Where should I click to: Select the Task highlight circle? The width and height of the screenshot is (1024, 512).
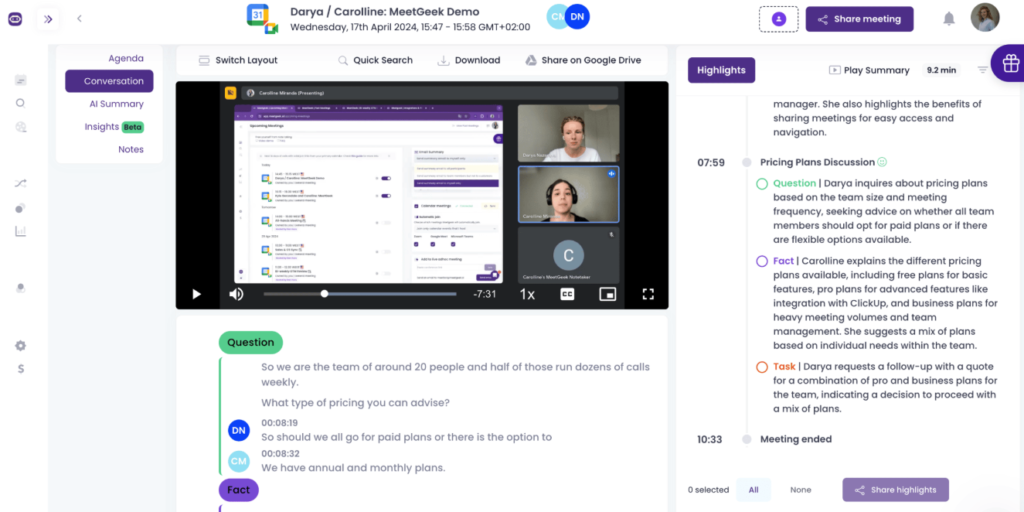coord(761,367)
